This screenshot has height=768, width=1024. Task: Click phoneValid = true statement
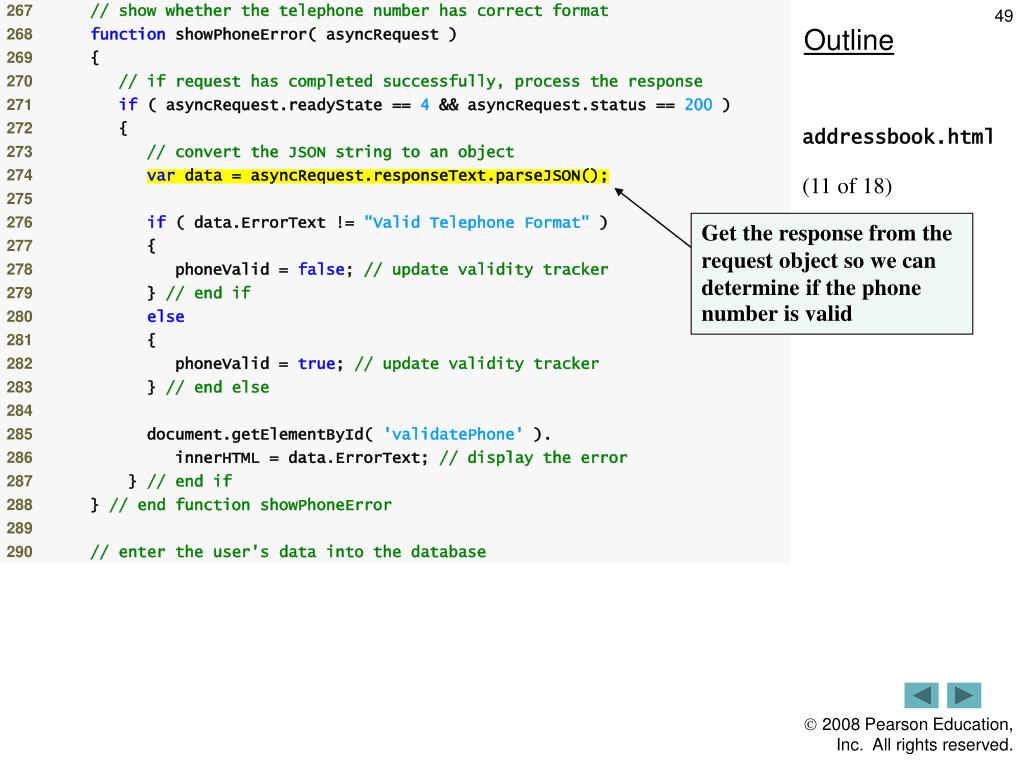[259, 364]
